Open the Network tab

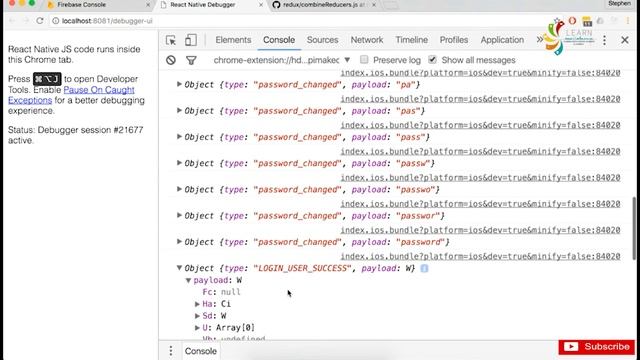[x=367, y=40]
